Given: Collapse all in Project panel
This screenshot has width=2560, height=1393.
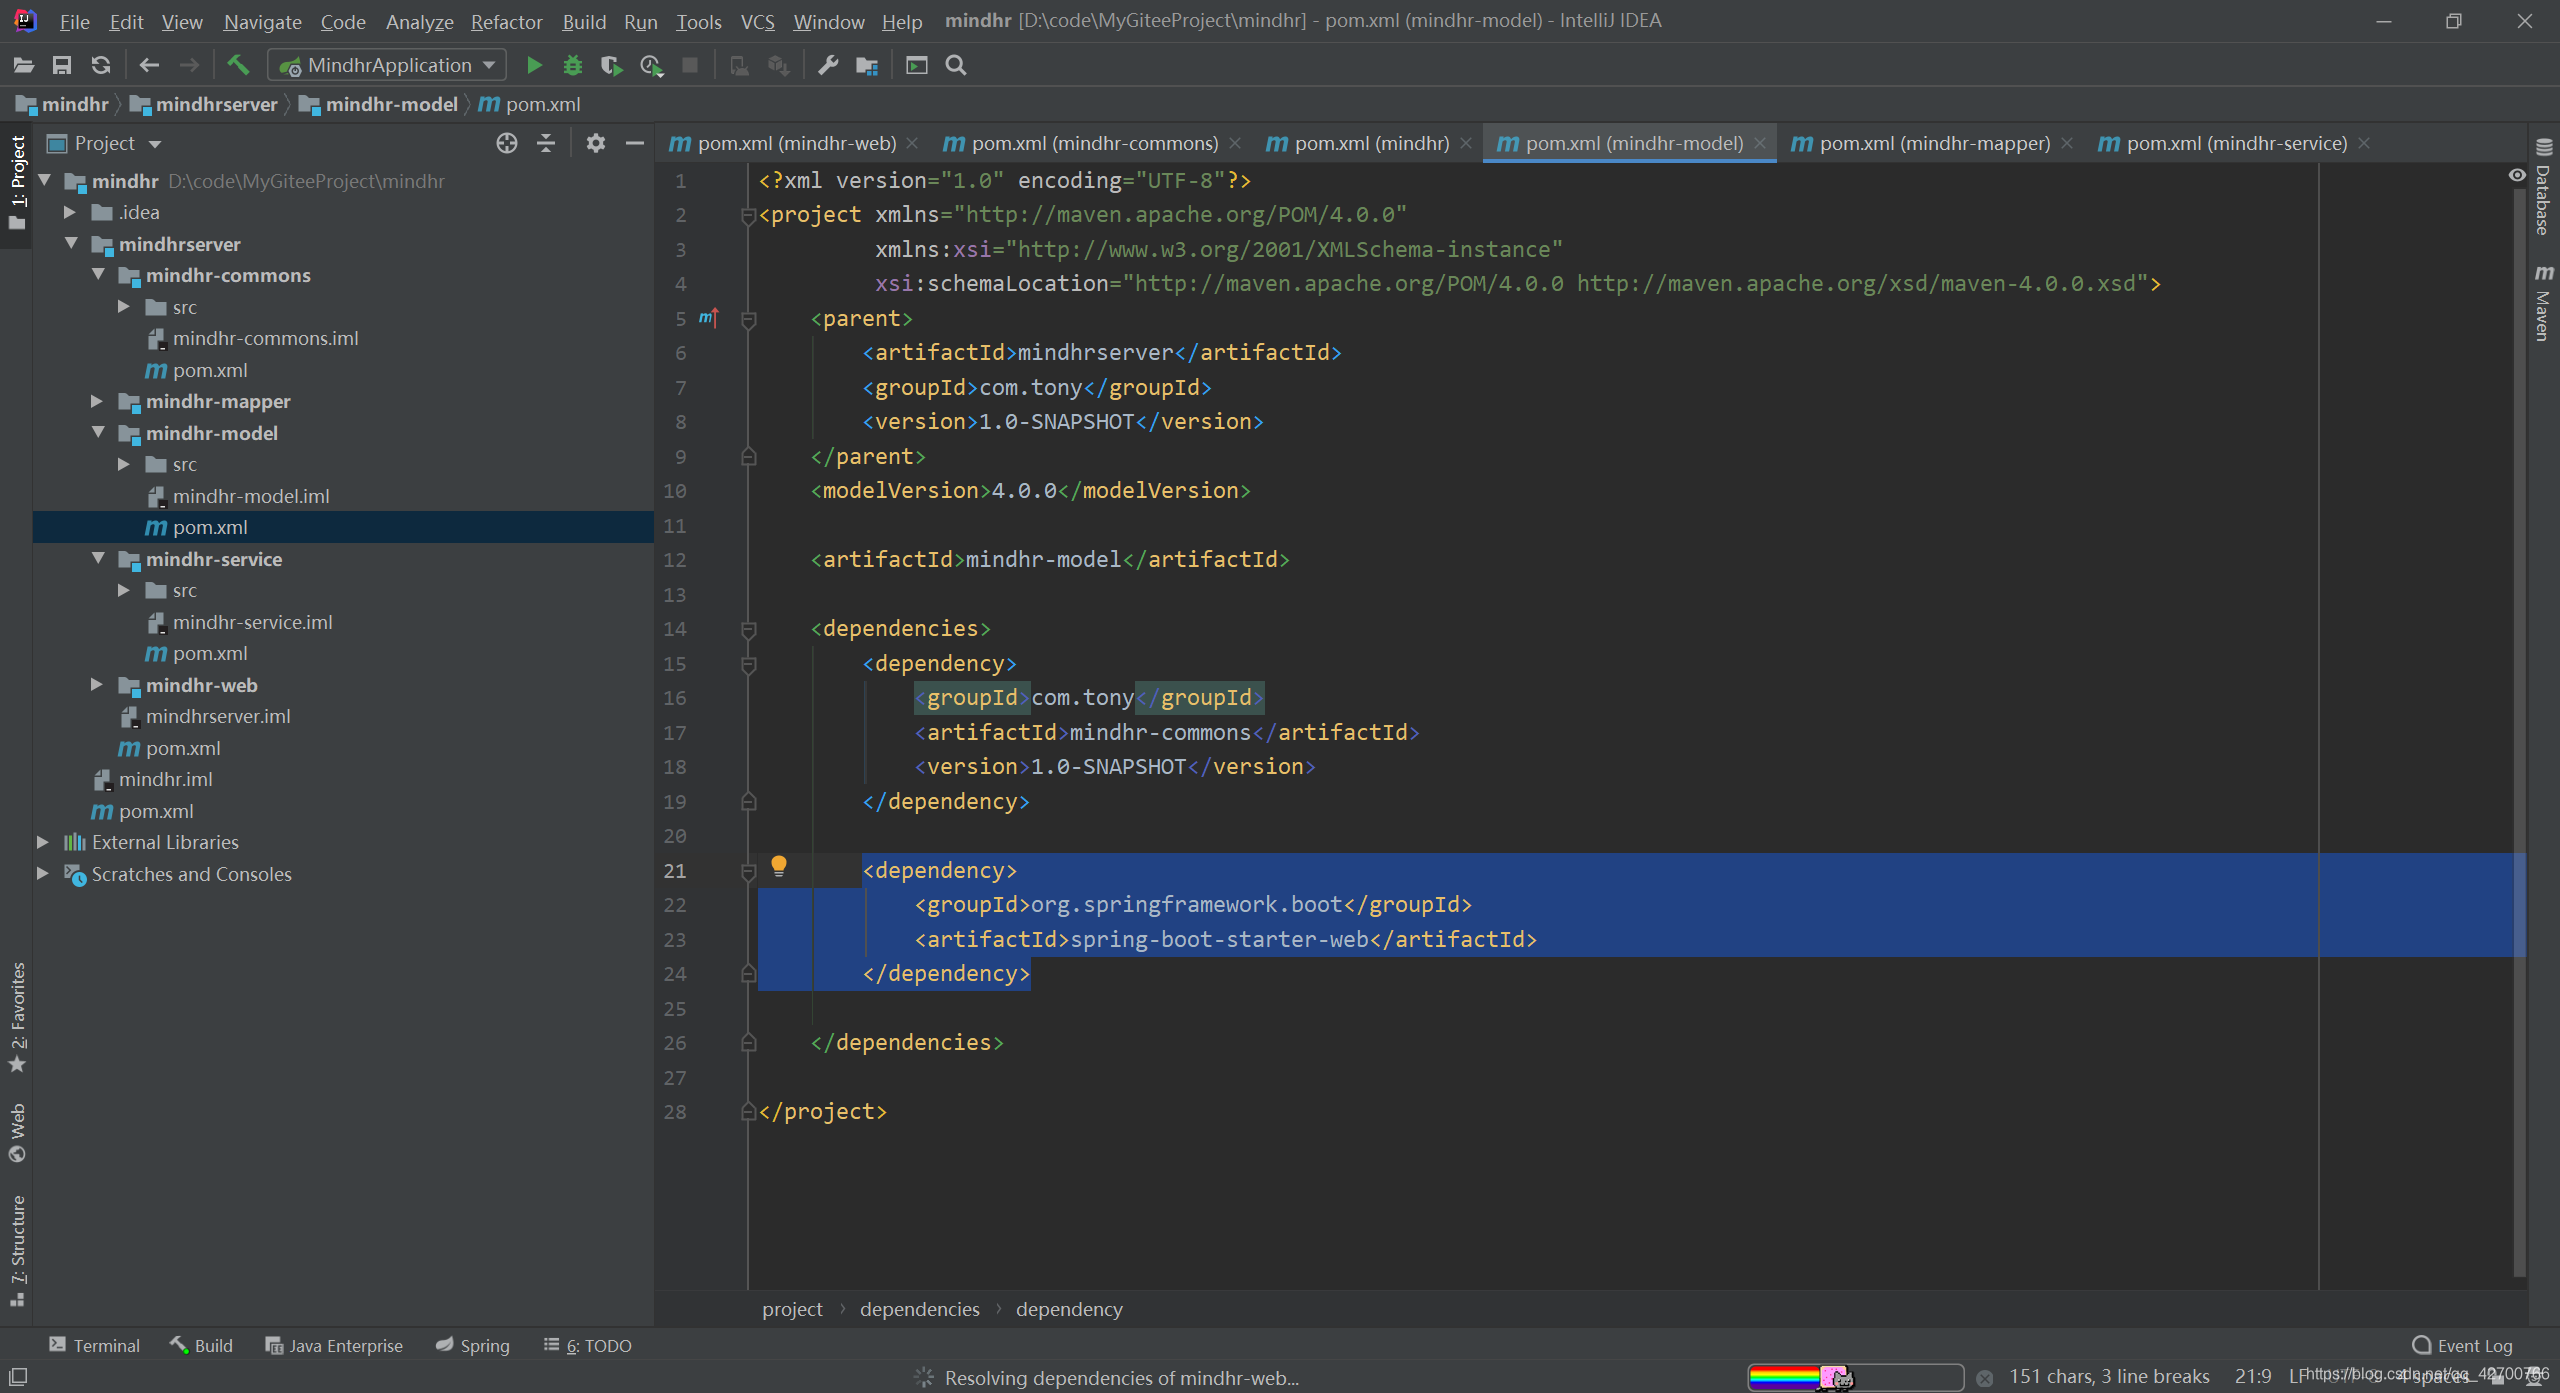Looking at the screenshot, I should coord(546,143).
